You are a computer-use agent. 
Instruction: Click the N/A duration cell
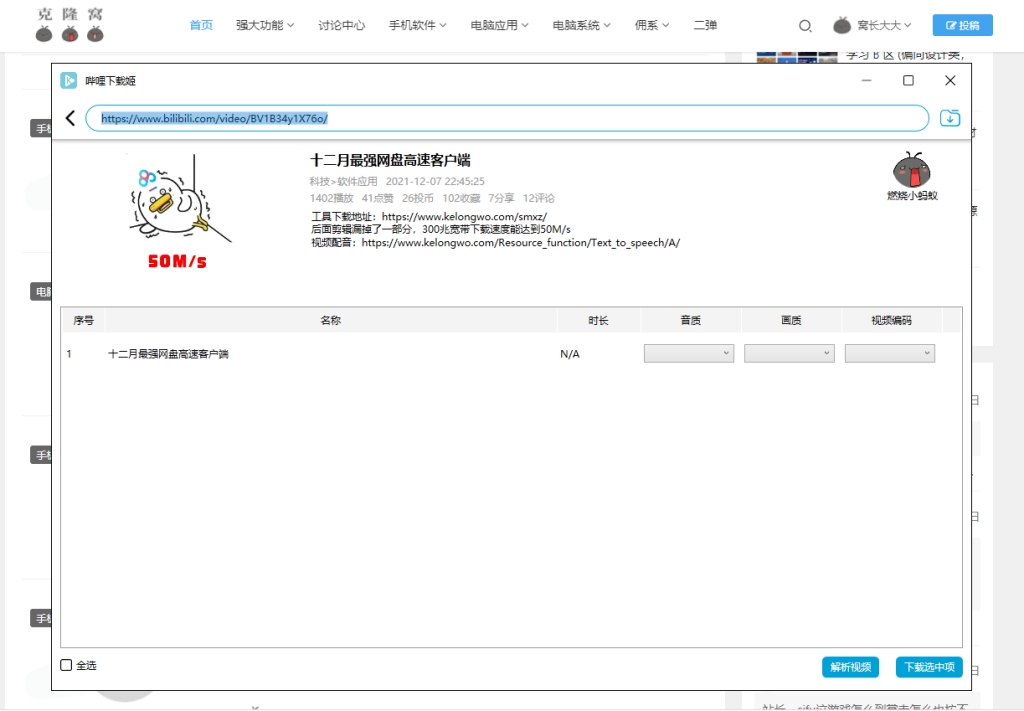click(570, 354)
